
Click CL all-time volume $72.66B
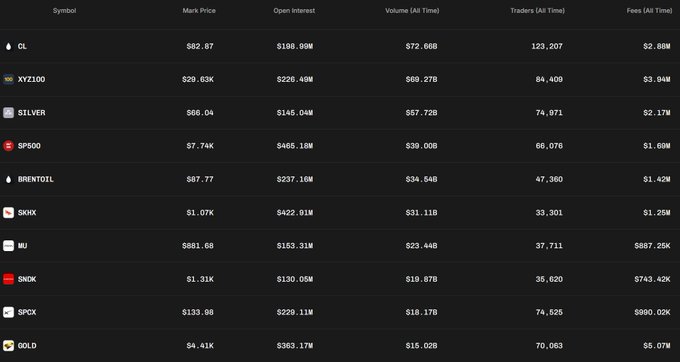pyautogui.click(x=422, y=46)
